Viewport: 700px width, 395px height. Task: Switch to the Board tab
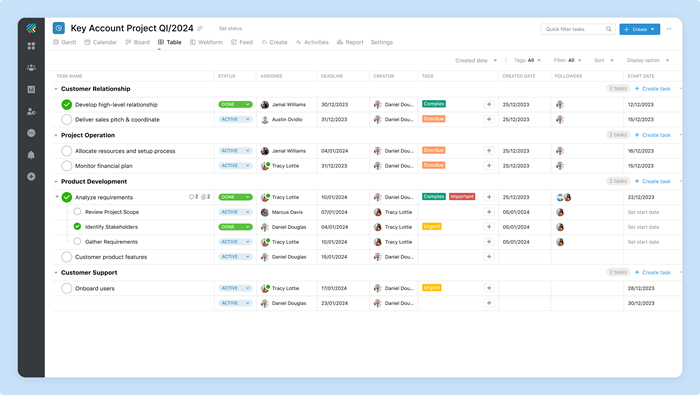pos(138,42)
